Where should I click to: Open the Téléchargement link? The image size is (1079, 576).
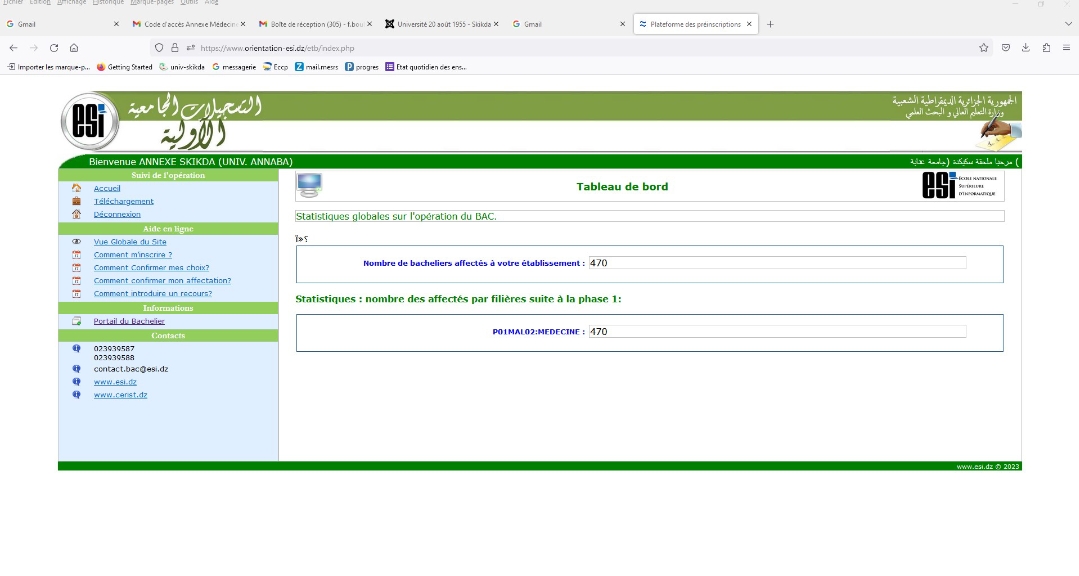tap(124, 201)
